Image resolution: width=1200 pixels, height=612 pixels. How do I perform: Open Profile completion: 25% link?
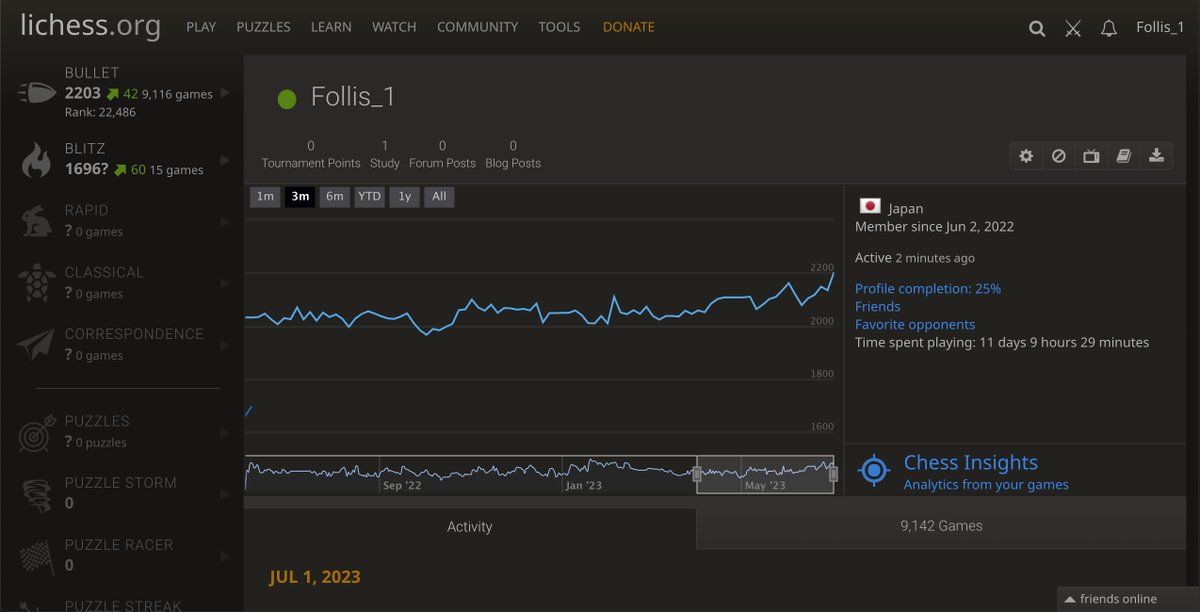tap(928, 288)
